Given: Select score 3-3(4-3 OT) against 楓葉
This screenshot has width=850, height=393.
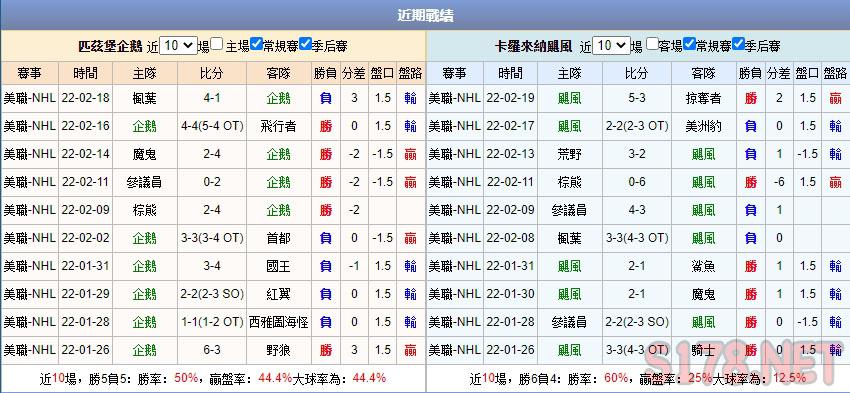Looking at the screenshot, I should point(637,238).
